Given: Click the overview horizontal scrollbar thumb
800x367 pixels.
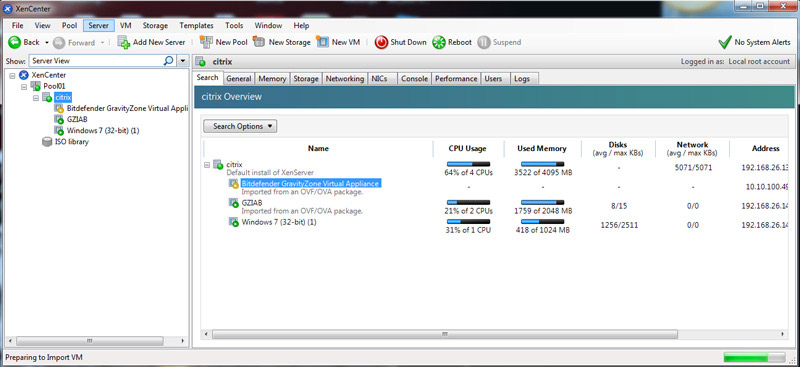Looking at the screenshot, I should pyautogui.click(x=445, y=334).
